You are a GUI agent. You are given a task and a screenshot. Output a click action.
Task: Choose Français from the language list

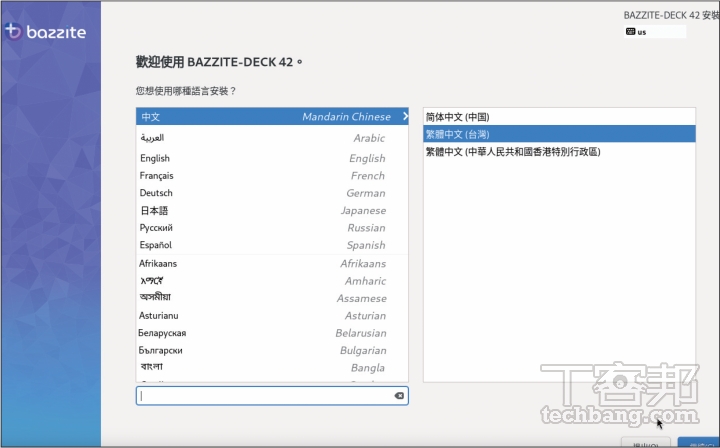click(x=272, y=176)
